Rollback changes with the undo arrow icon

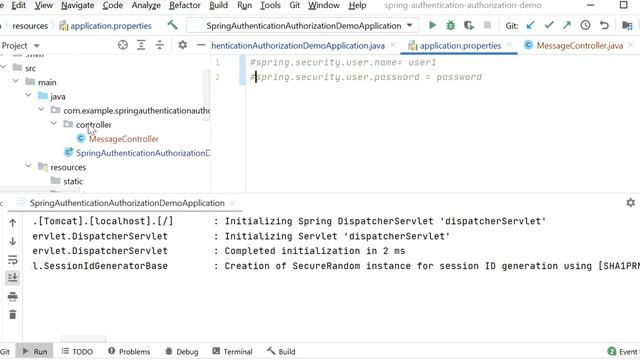604,25
